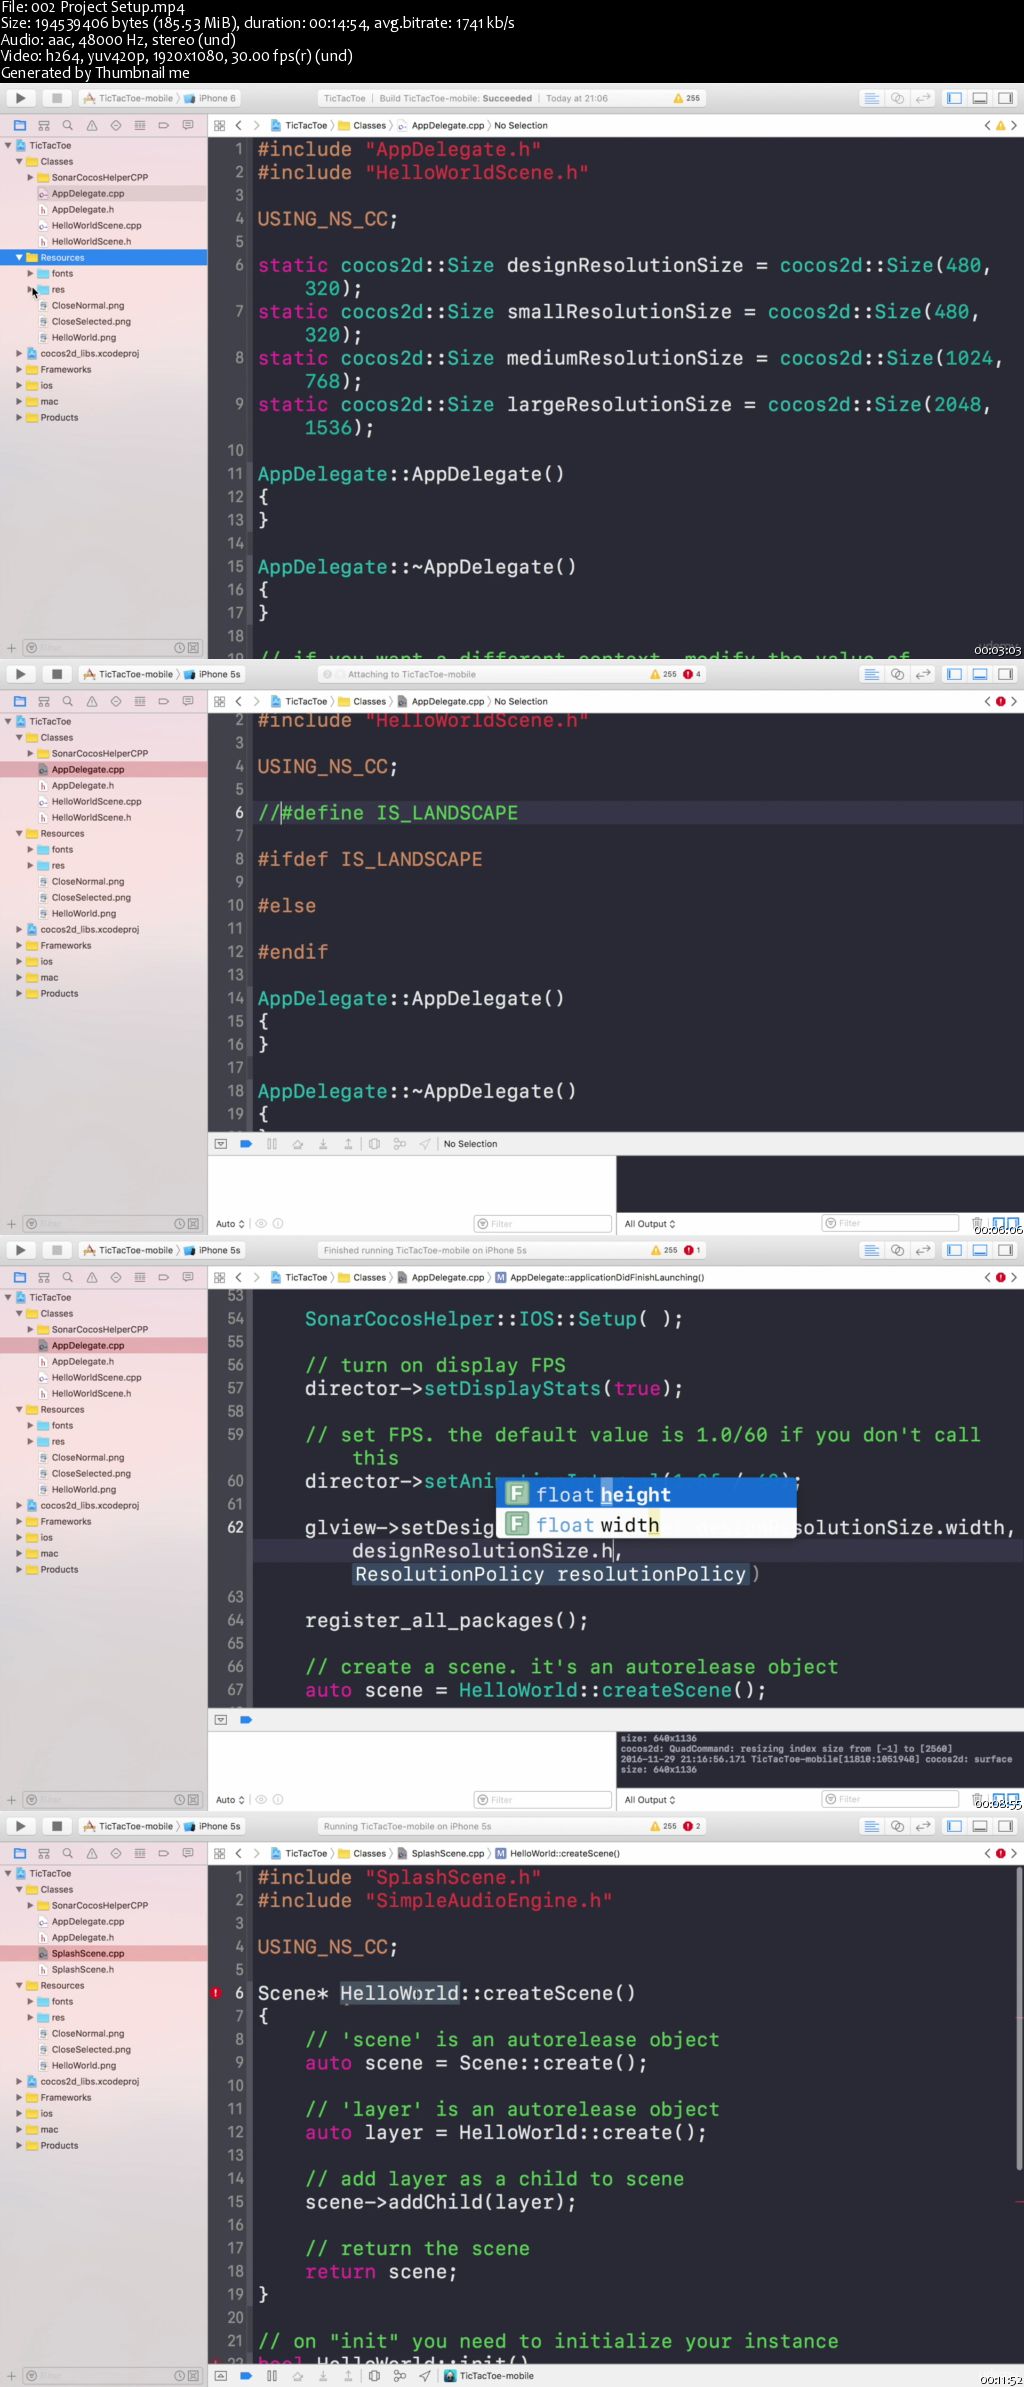Toggle navigator pane in Build Succeeded frame toolbar
The height and width of the screenshot is (2387, 1024).
pyautogui.click(x=955, y=98)
